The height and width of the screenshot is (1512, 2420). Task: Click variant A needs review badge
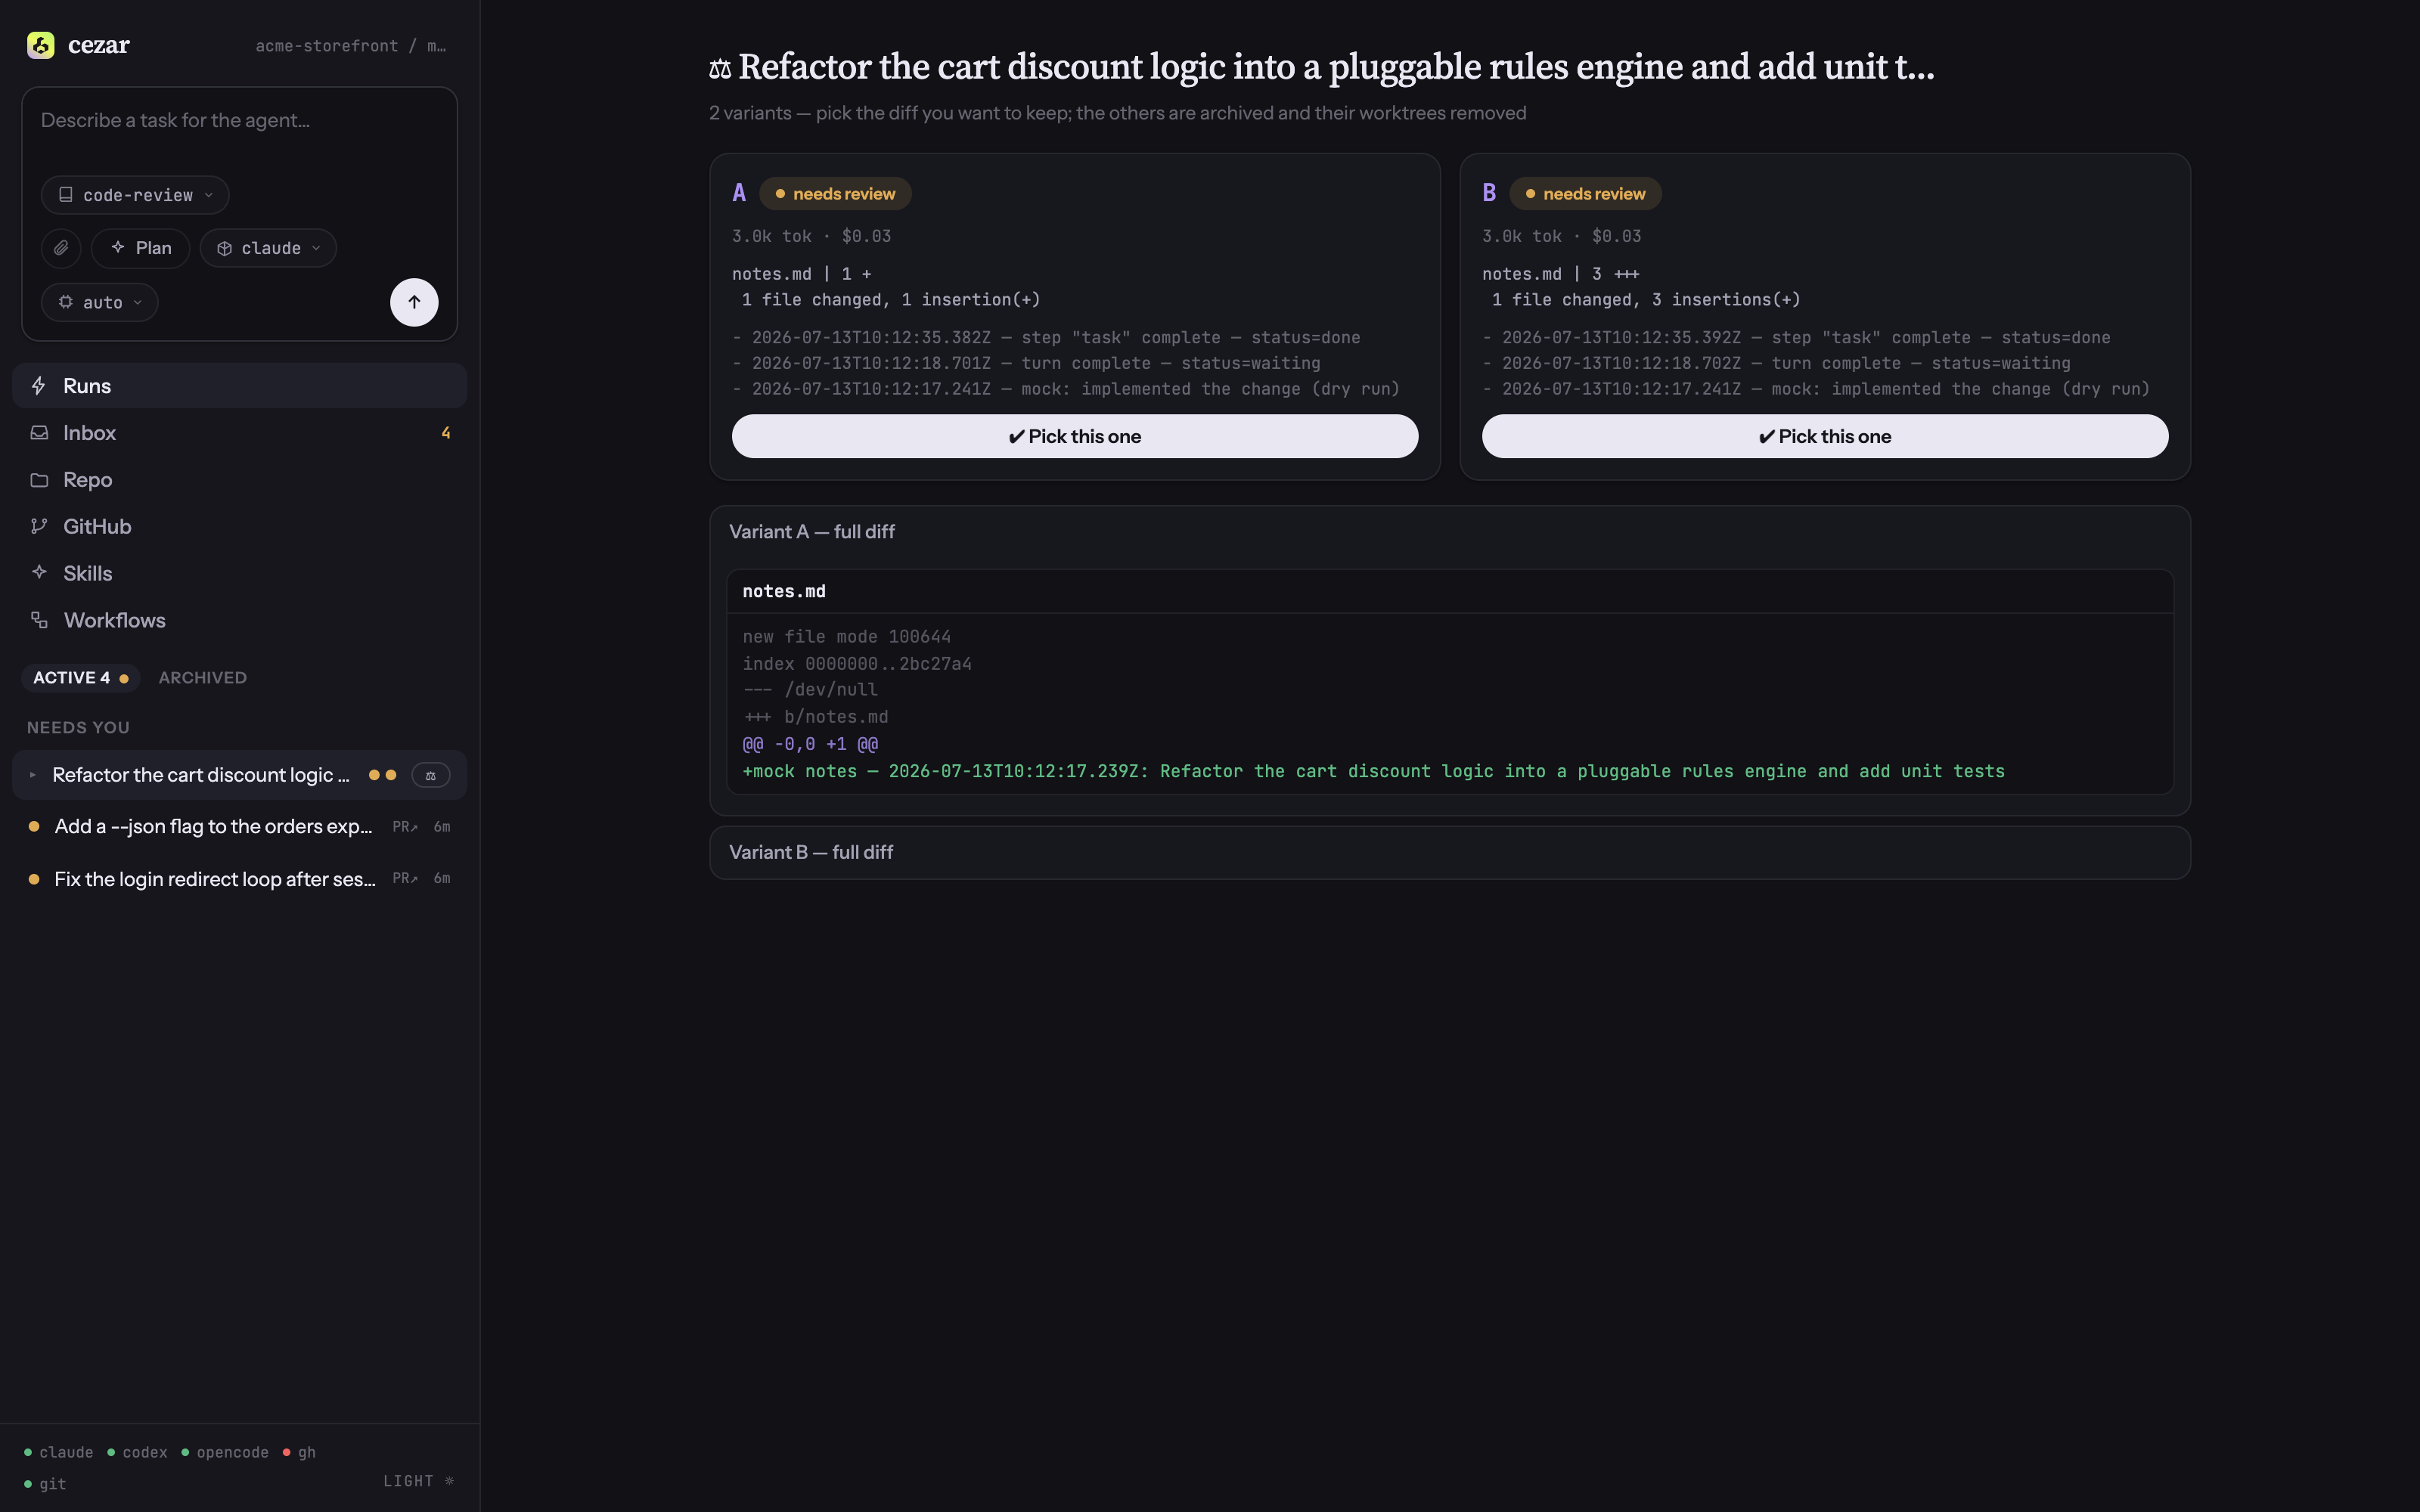(x=835, y=194)
